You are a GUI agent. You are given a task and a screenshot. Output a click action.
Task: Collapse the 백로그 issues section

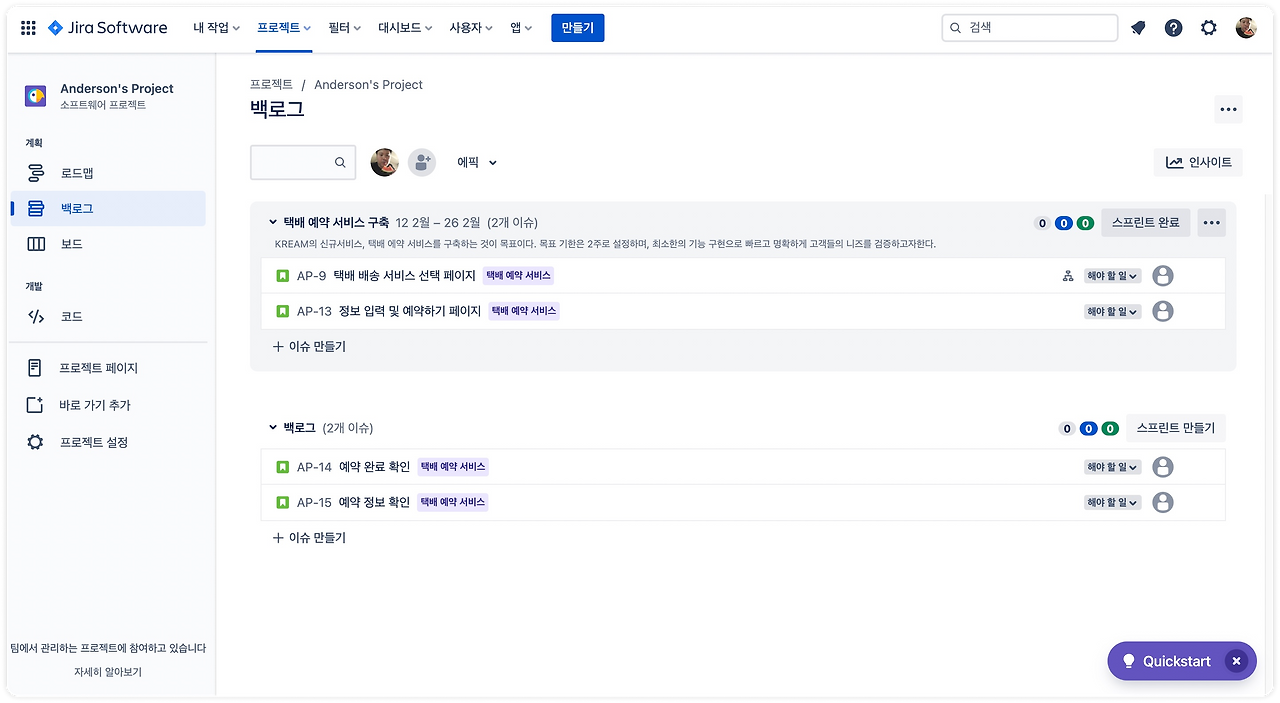click(271, 427)
